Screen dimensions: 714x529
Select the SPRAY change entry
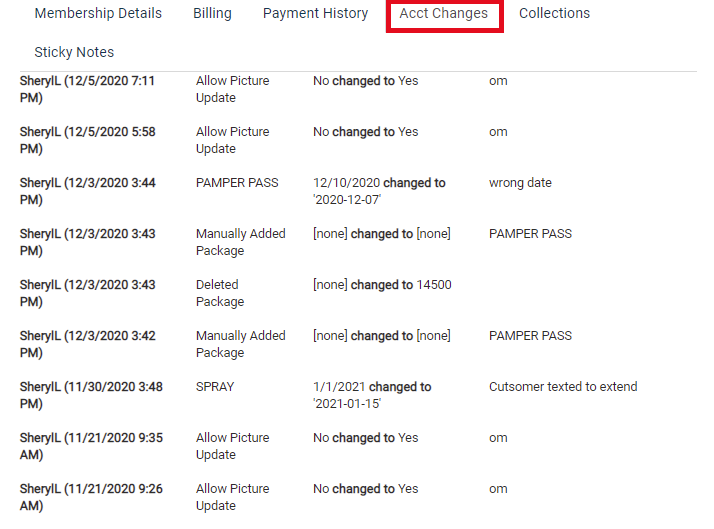357,395
